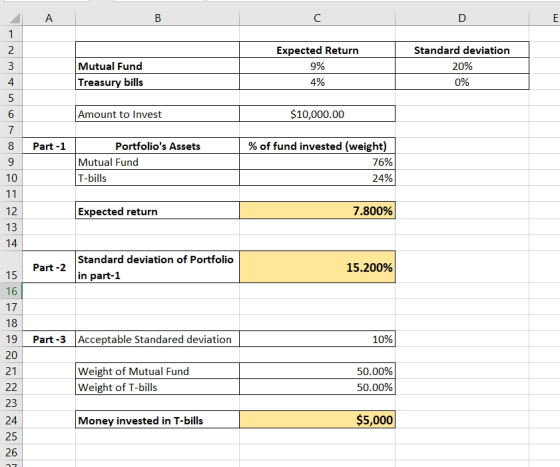
Task: Click the highlighted $5,000 cell
Action: pyautogui.click(x=317, y=420)
